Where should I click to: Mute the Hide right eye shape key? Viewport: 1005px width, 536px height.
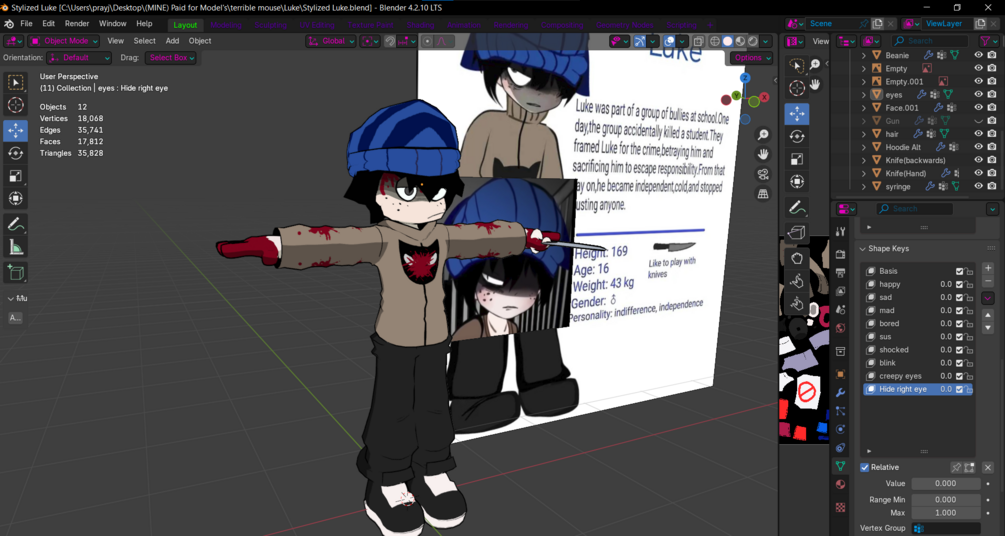tap(959, 389)
